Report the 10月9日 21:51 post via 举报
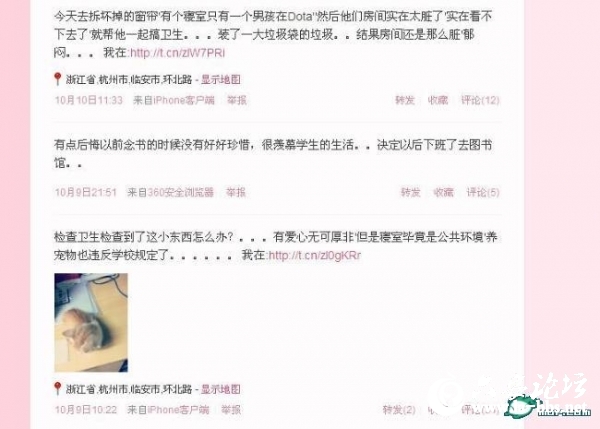Image resolution: width=600 pixels, height=429 pixels. 236,192
